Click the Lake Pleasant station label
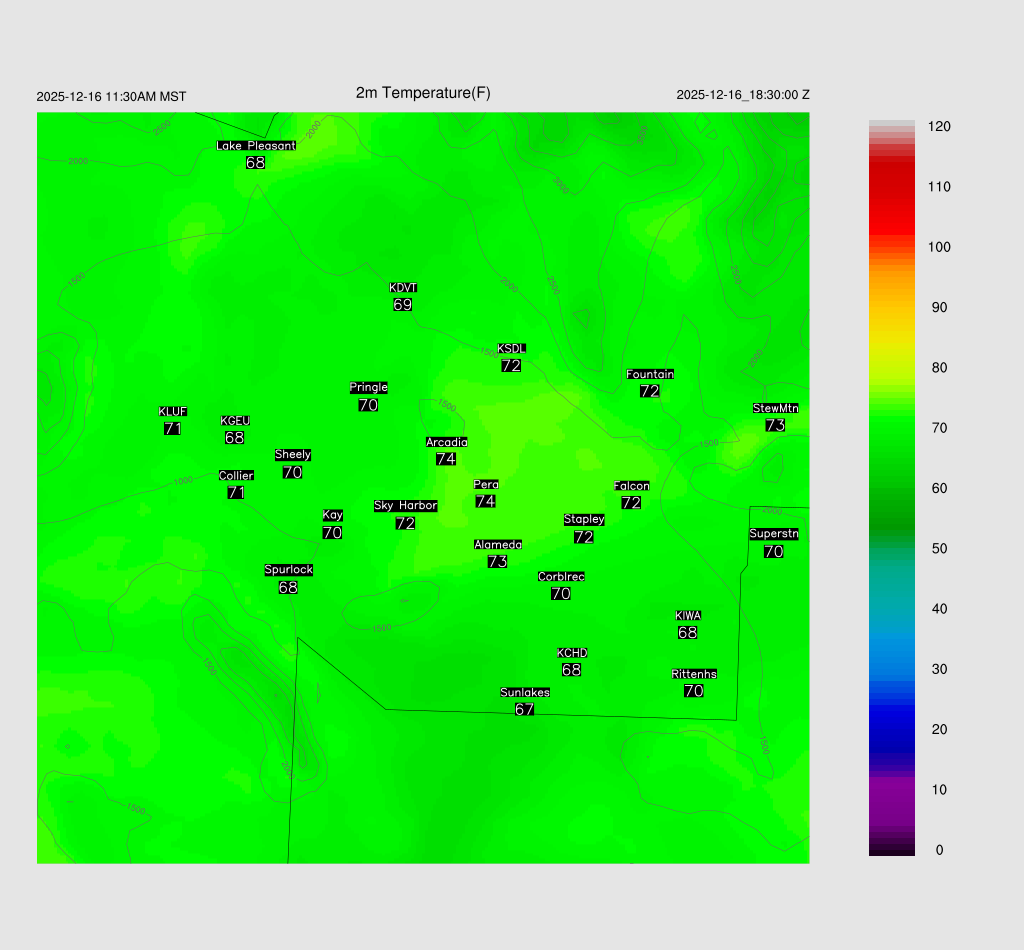This screenshot has height=950, width=1024. 256,146
